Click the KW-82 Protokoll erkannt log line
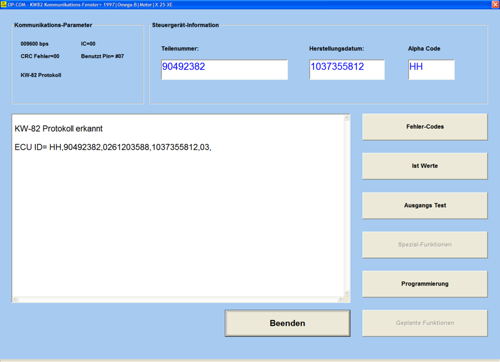Screen dimensions: 500x362 point(58,129)
